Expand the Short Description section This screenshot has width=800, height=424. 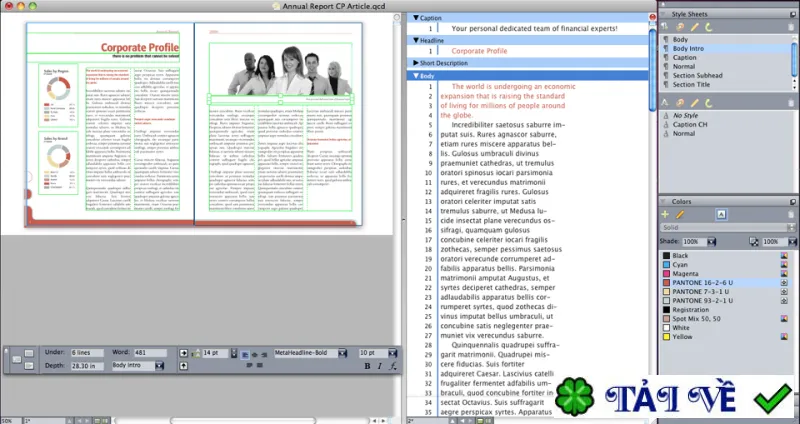(416, 63)
